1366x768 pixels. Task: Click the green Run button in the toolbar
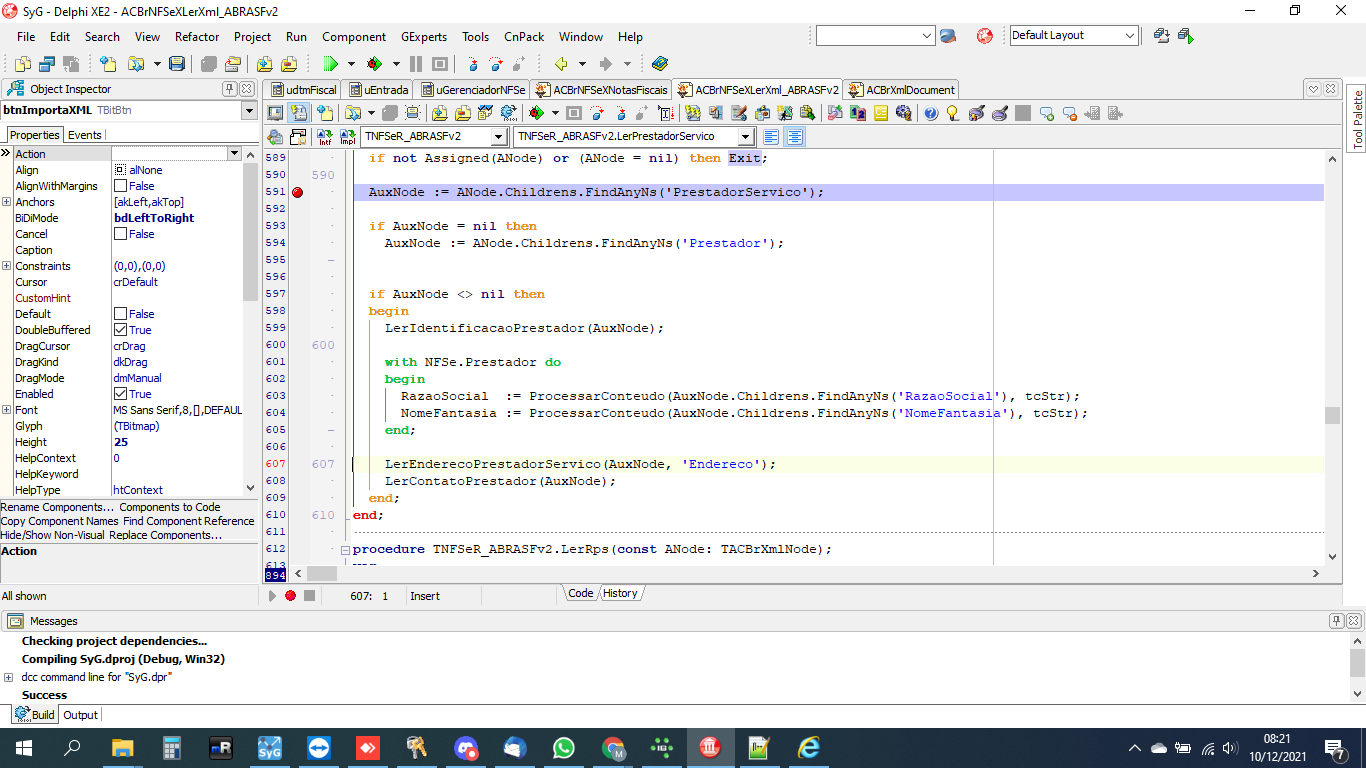[330, 64]
